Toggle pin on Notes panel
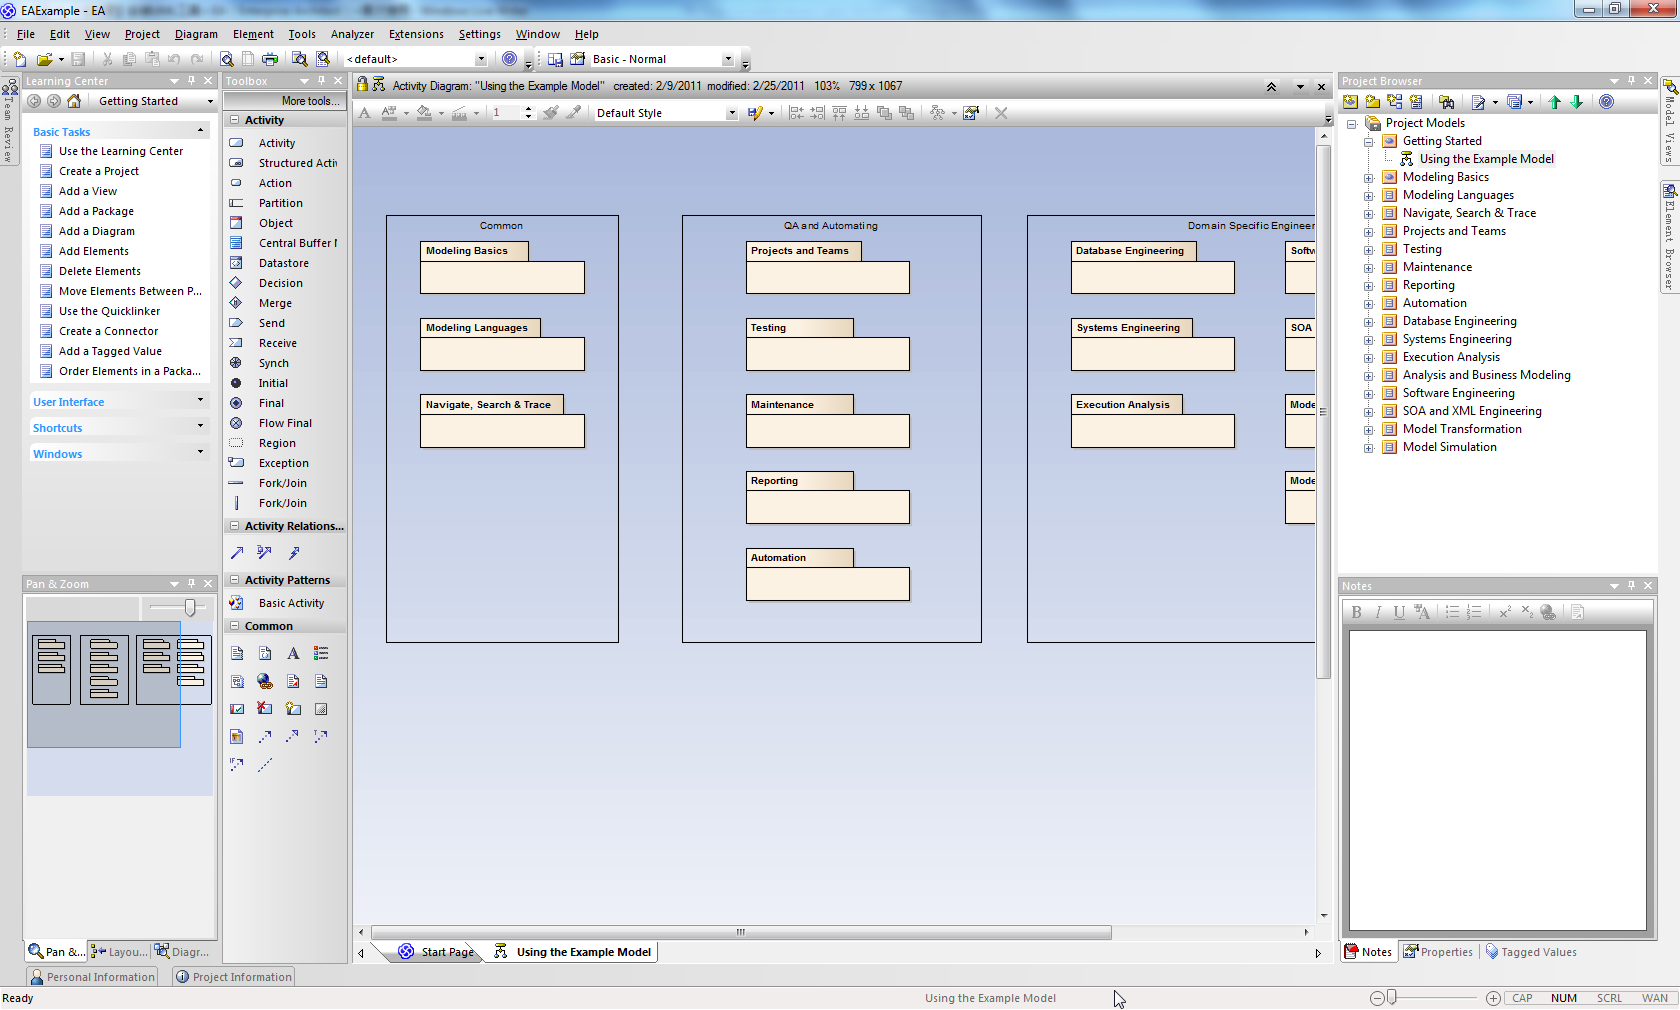The image size is (1680, 1010). point(1631,586)
